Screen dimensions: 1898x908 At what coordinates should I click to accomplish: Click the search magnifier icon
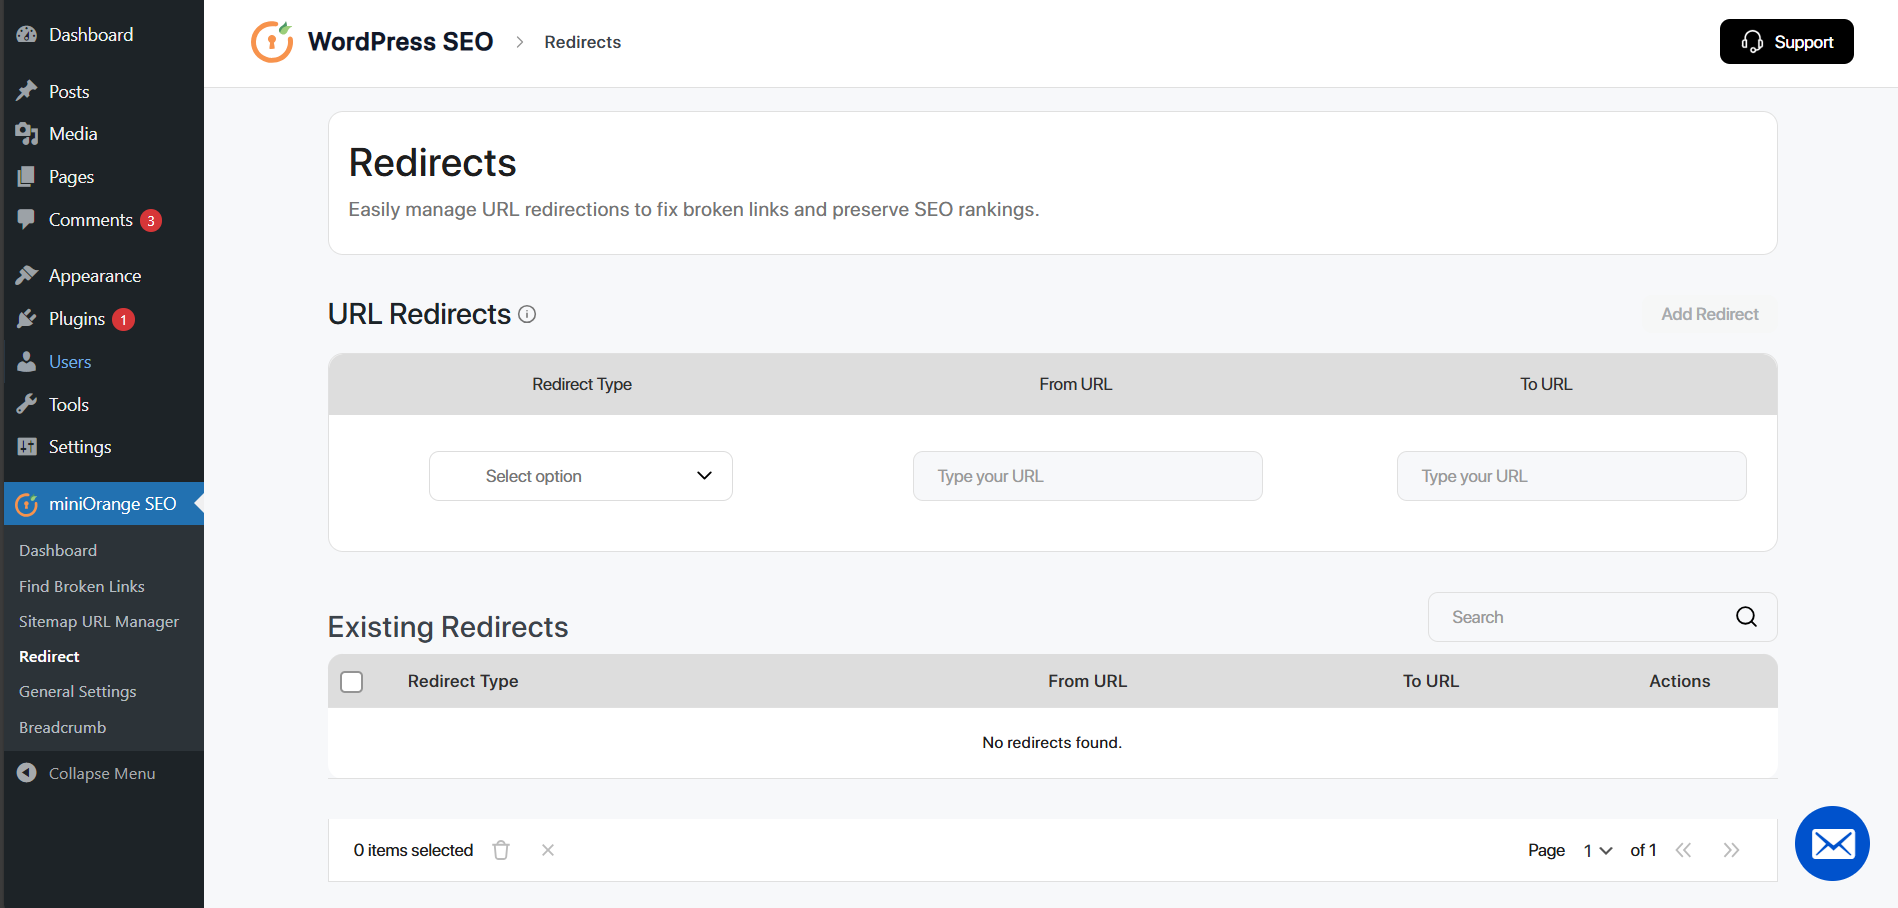[1746, 617]
